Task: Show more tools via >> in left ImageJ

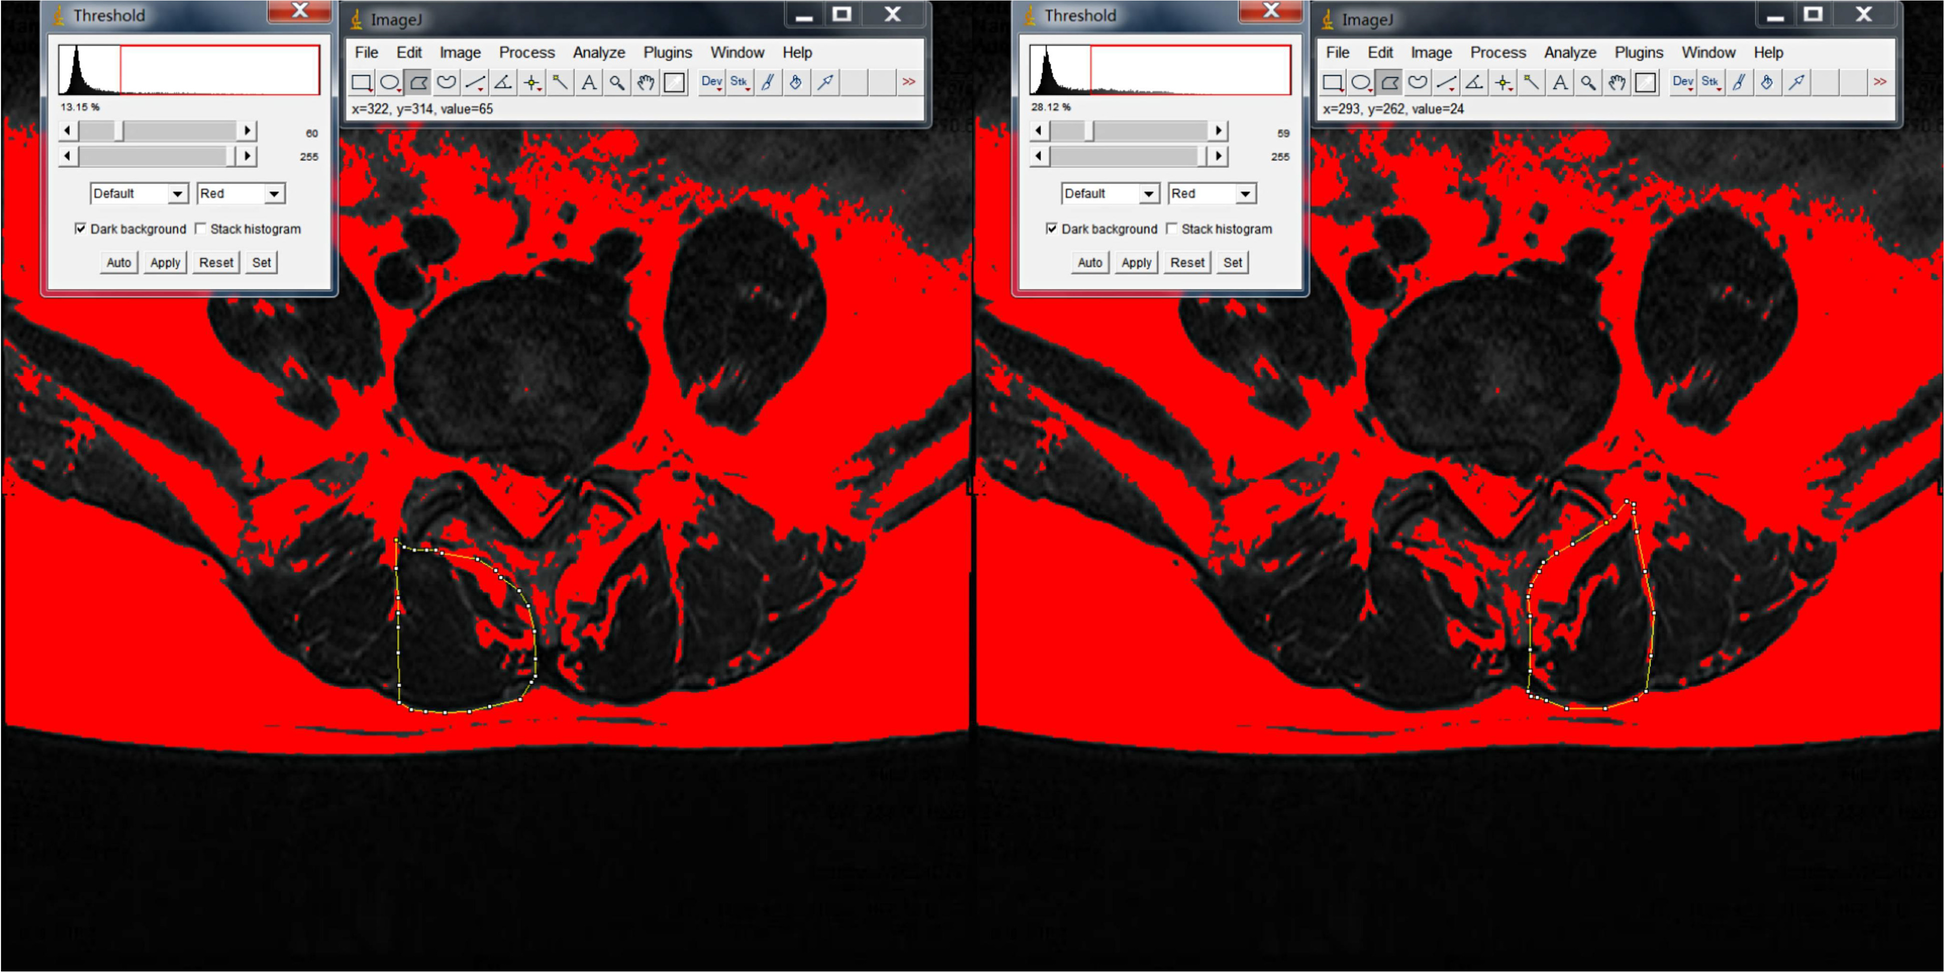Action: pyautogui.click(x=909, y=83)
